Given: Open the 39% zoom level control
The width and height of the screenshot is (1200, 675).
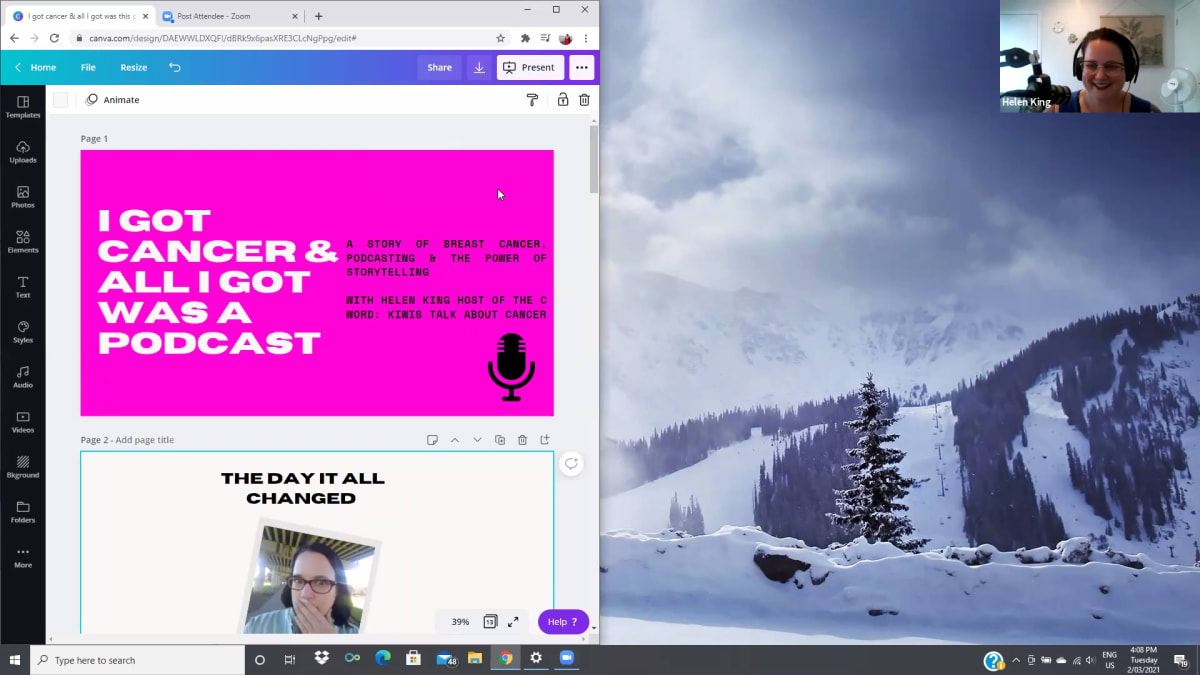Looking at the screenshot, I should 460,621.
